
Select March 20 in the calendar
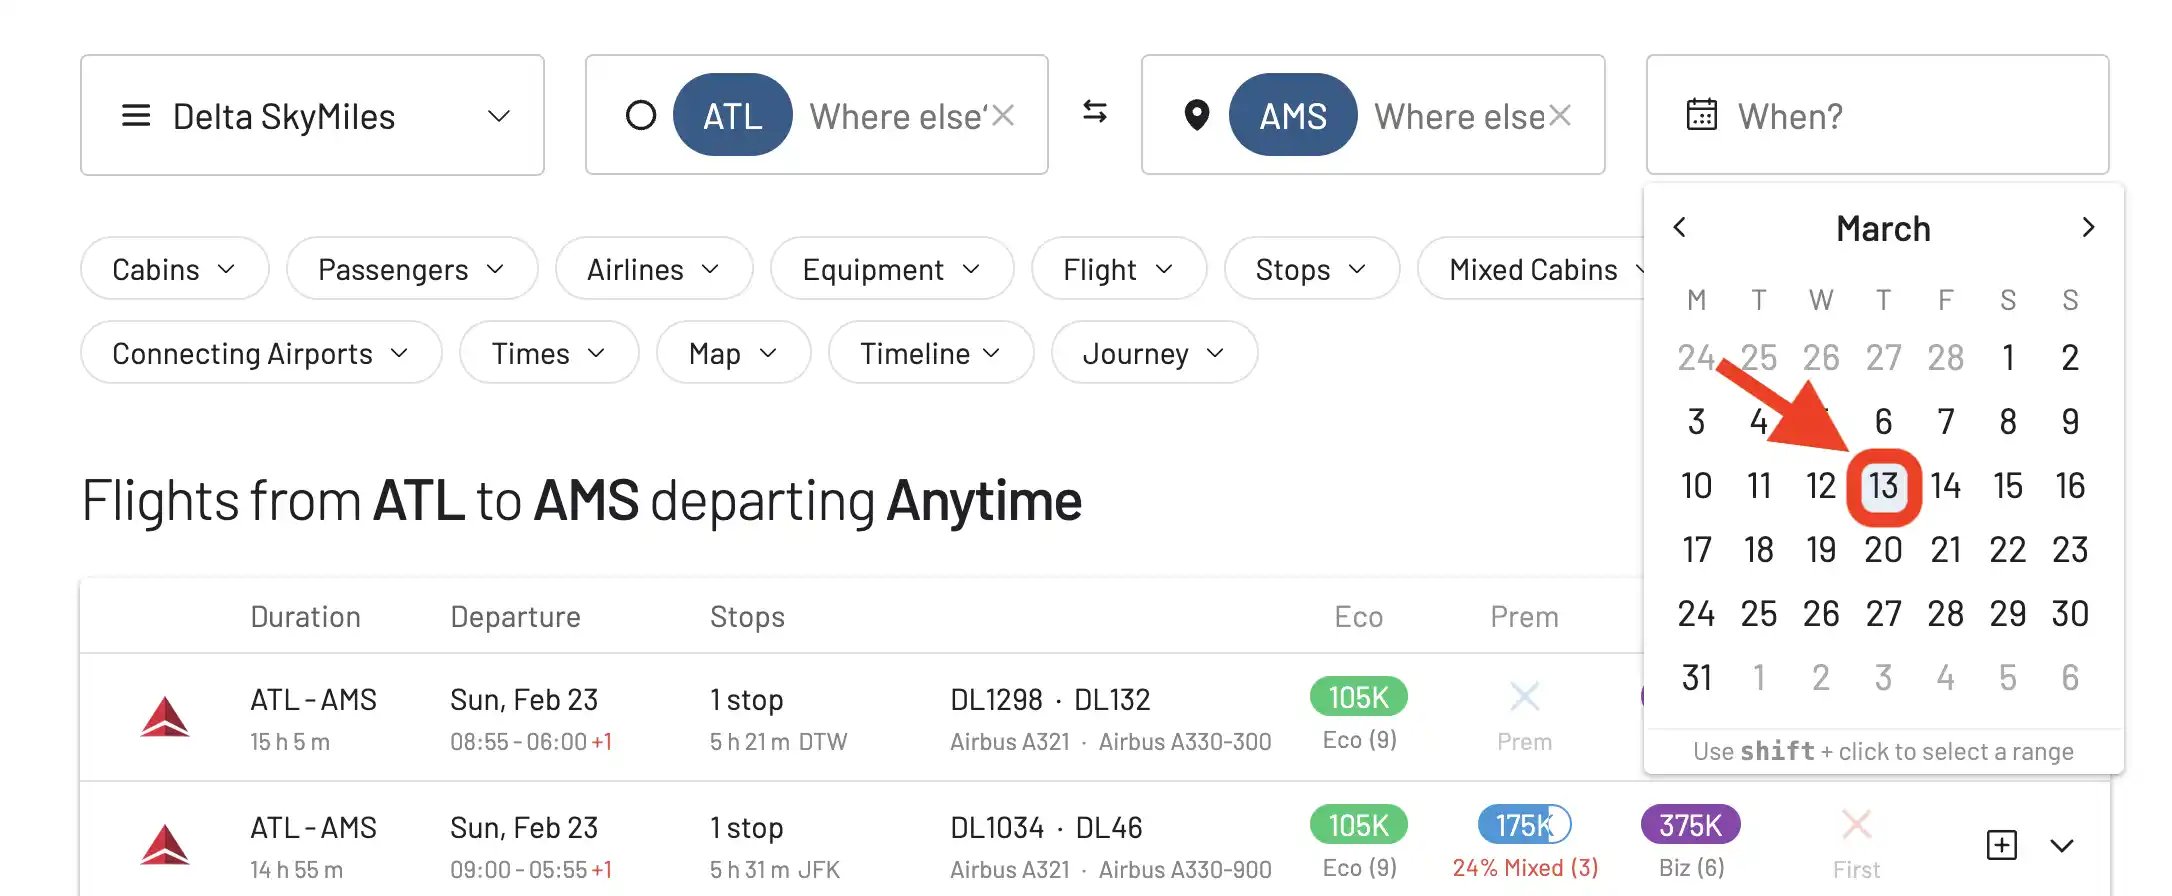tap(1883, 550)
